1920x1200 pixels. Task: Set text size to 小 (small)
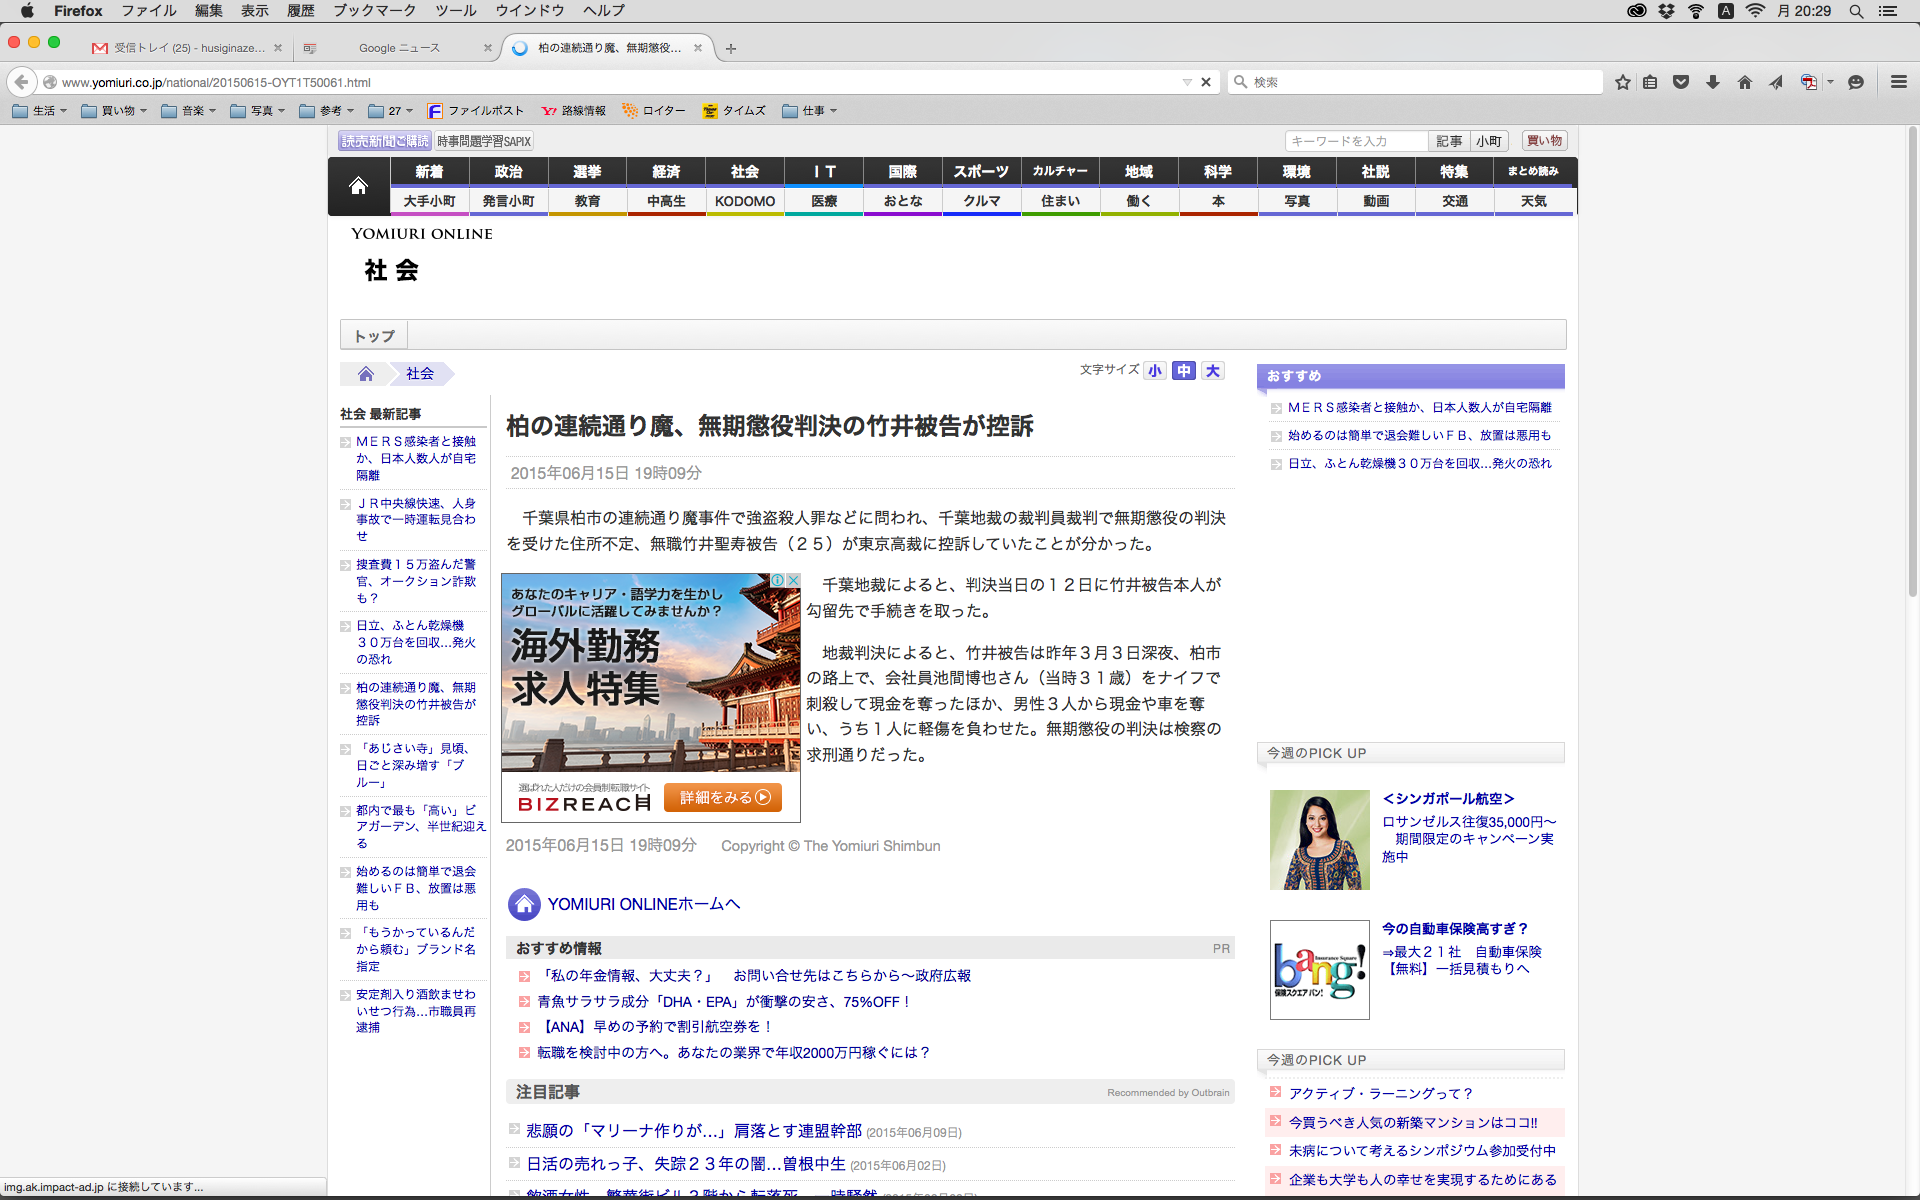pos(1155,371)
